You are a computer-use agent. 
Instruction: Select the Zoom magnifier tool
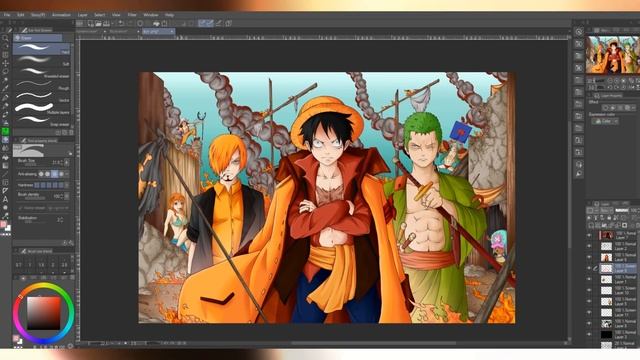(x=5, y=38)
